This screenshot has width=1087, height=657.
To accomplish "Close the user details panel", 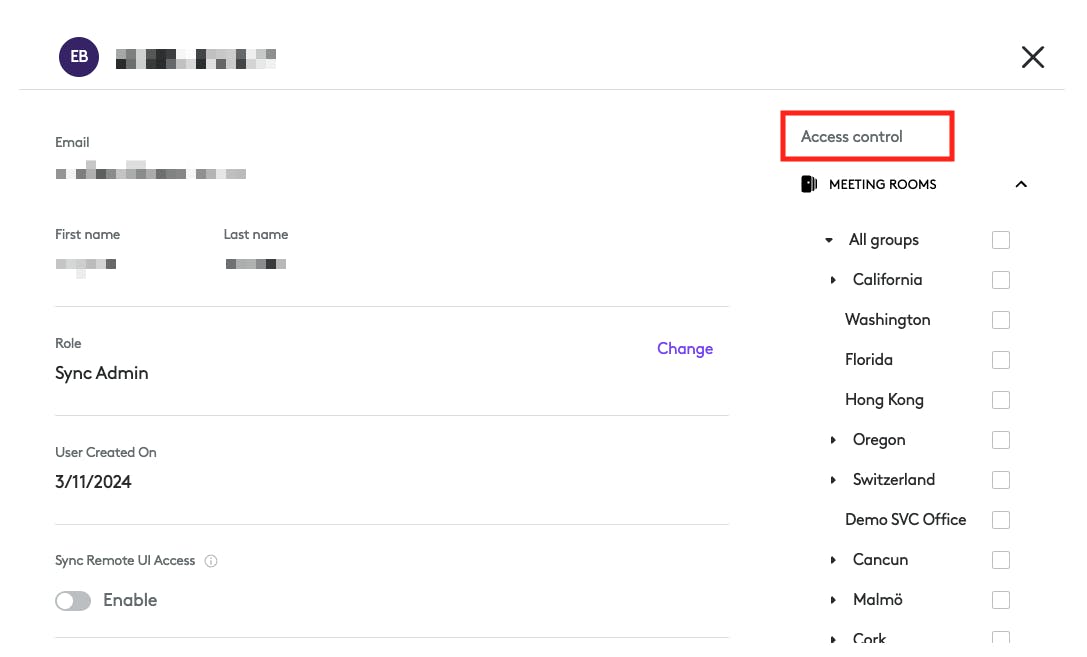I will pyautogui.click(x=1032, y=57).
